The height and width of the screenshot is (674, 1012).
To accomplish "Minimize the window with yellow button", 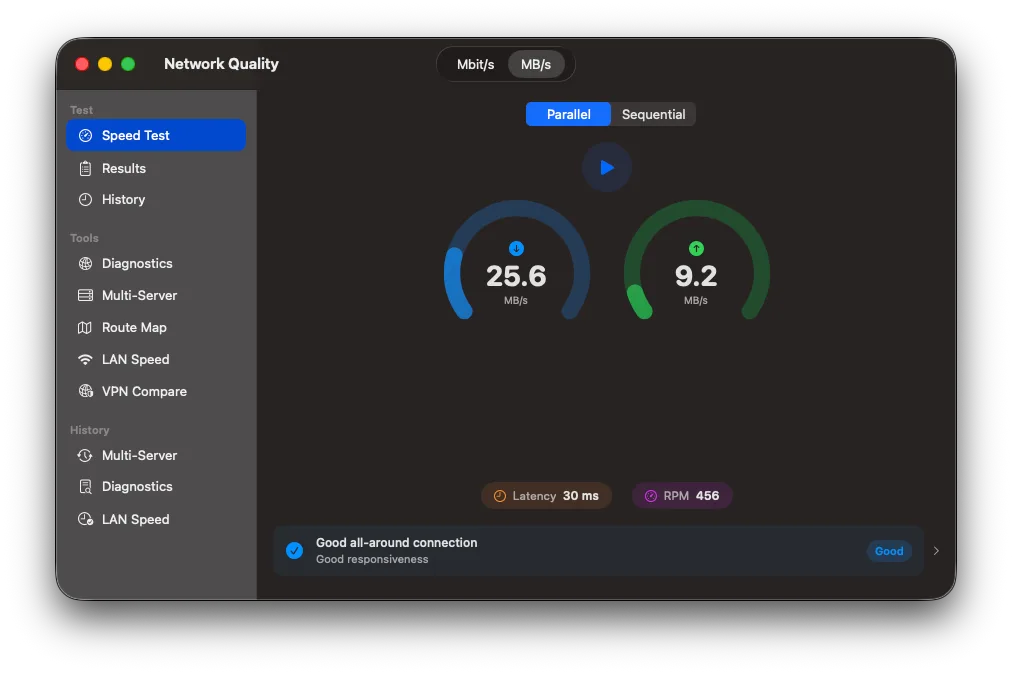I will 105,64.
